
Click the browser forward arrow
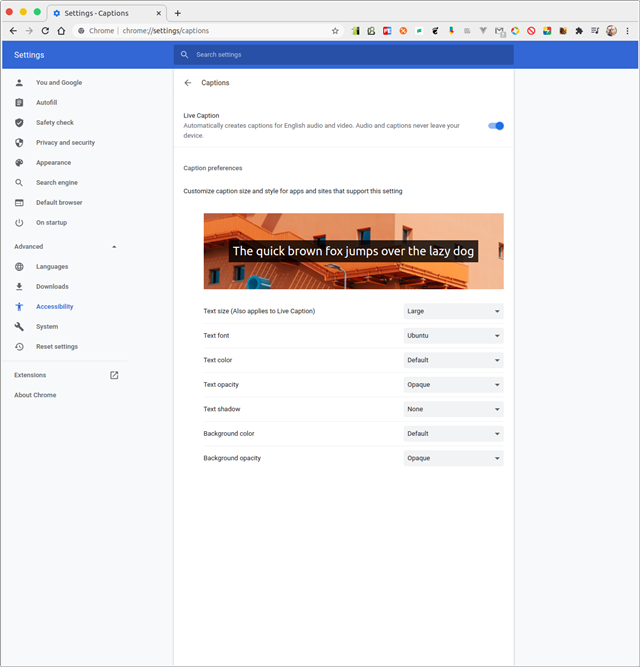pos(29,31)
